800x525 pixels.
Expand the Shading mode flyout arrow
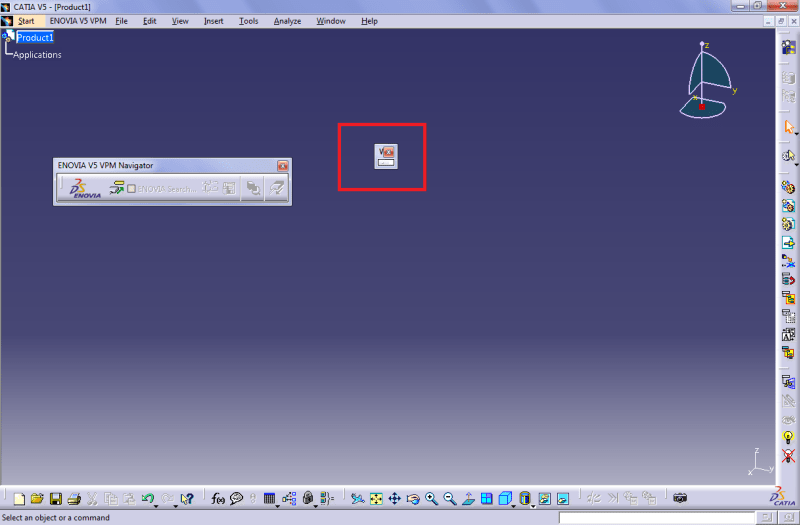click(x=533, y=506)
